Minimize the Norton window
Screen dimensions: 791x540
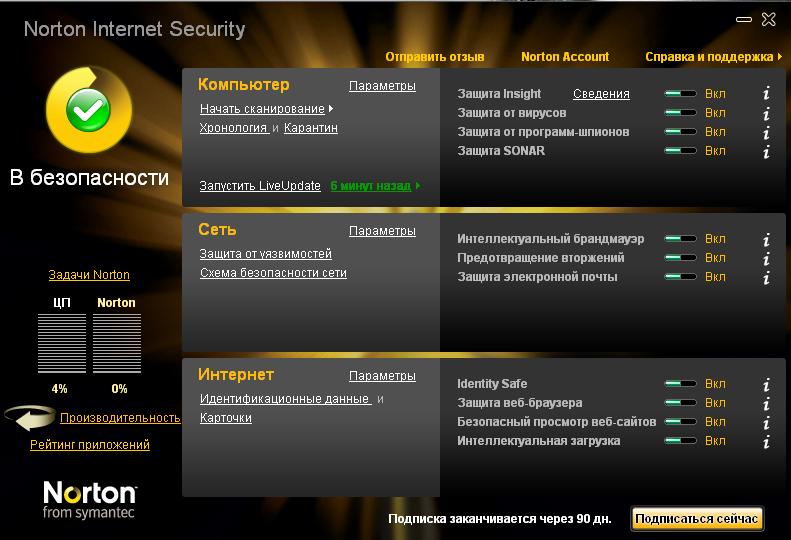pos(744,20)
